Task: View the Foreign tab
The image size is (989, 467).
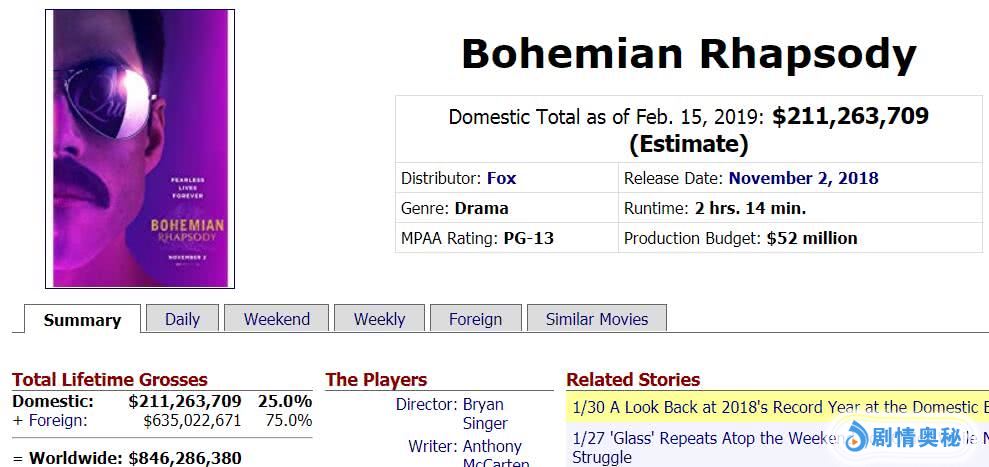Action: (475, 319)
